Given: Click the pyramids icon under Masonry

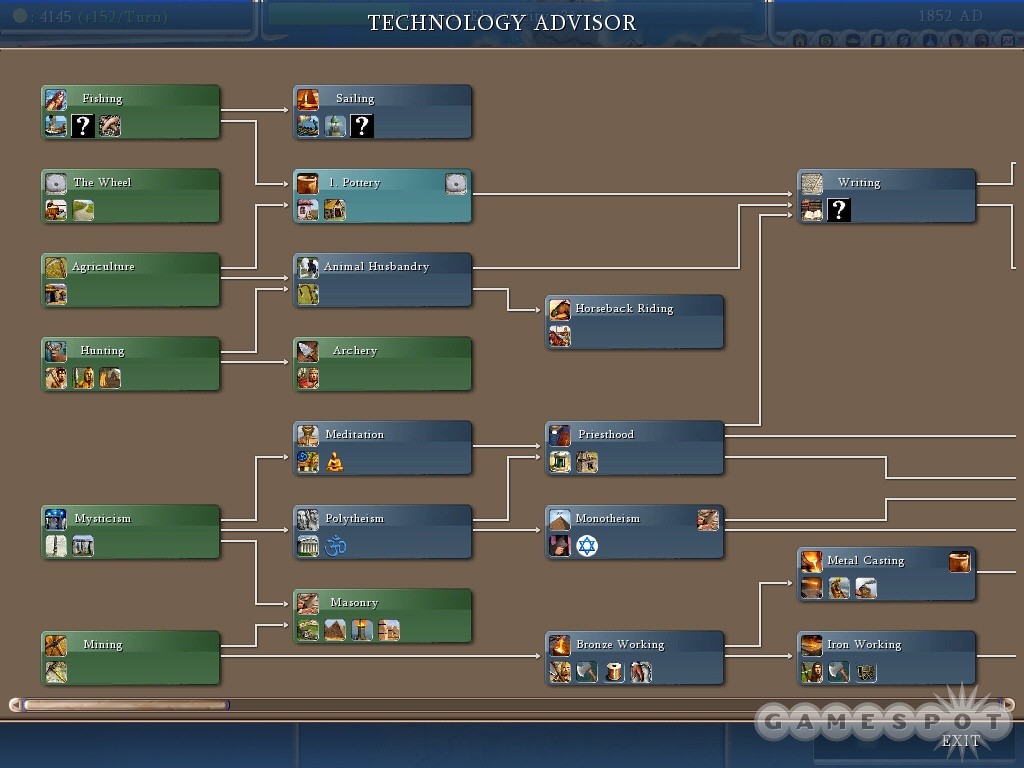Looking at the screenshot, I should pyautogui.click(x=335, y=630).
